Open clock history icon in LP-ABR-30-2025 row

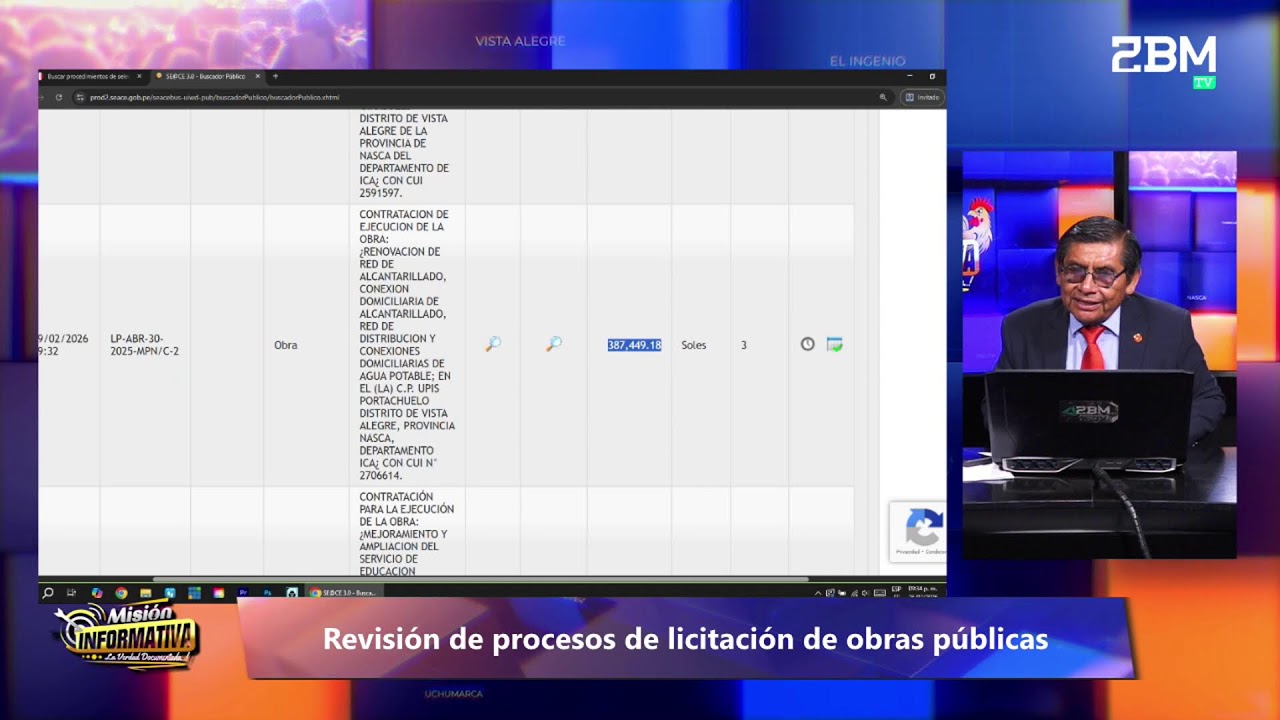[x=808, y=344]
